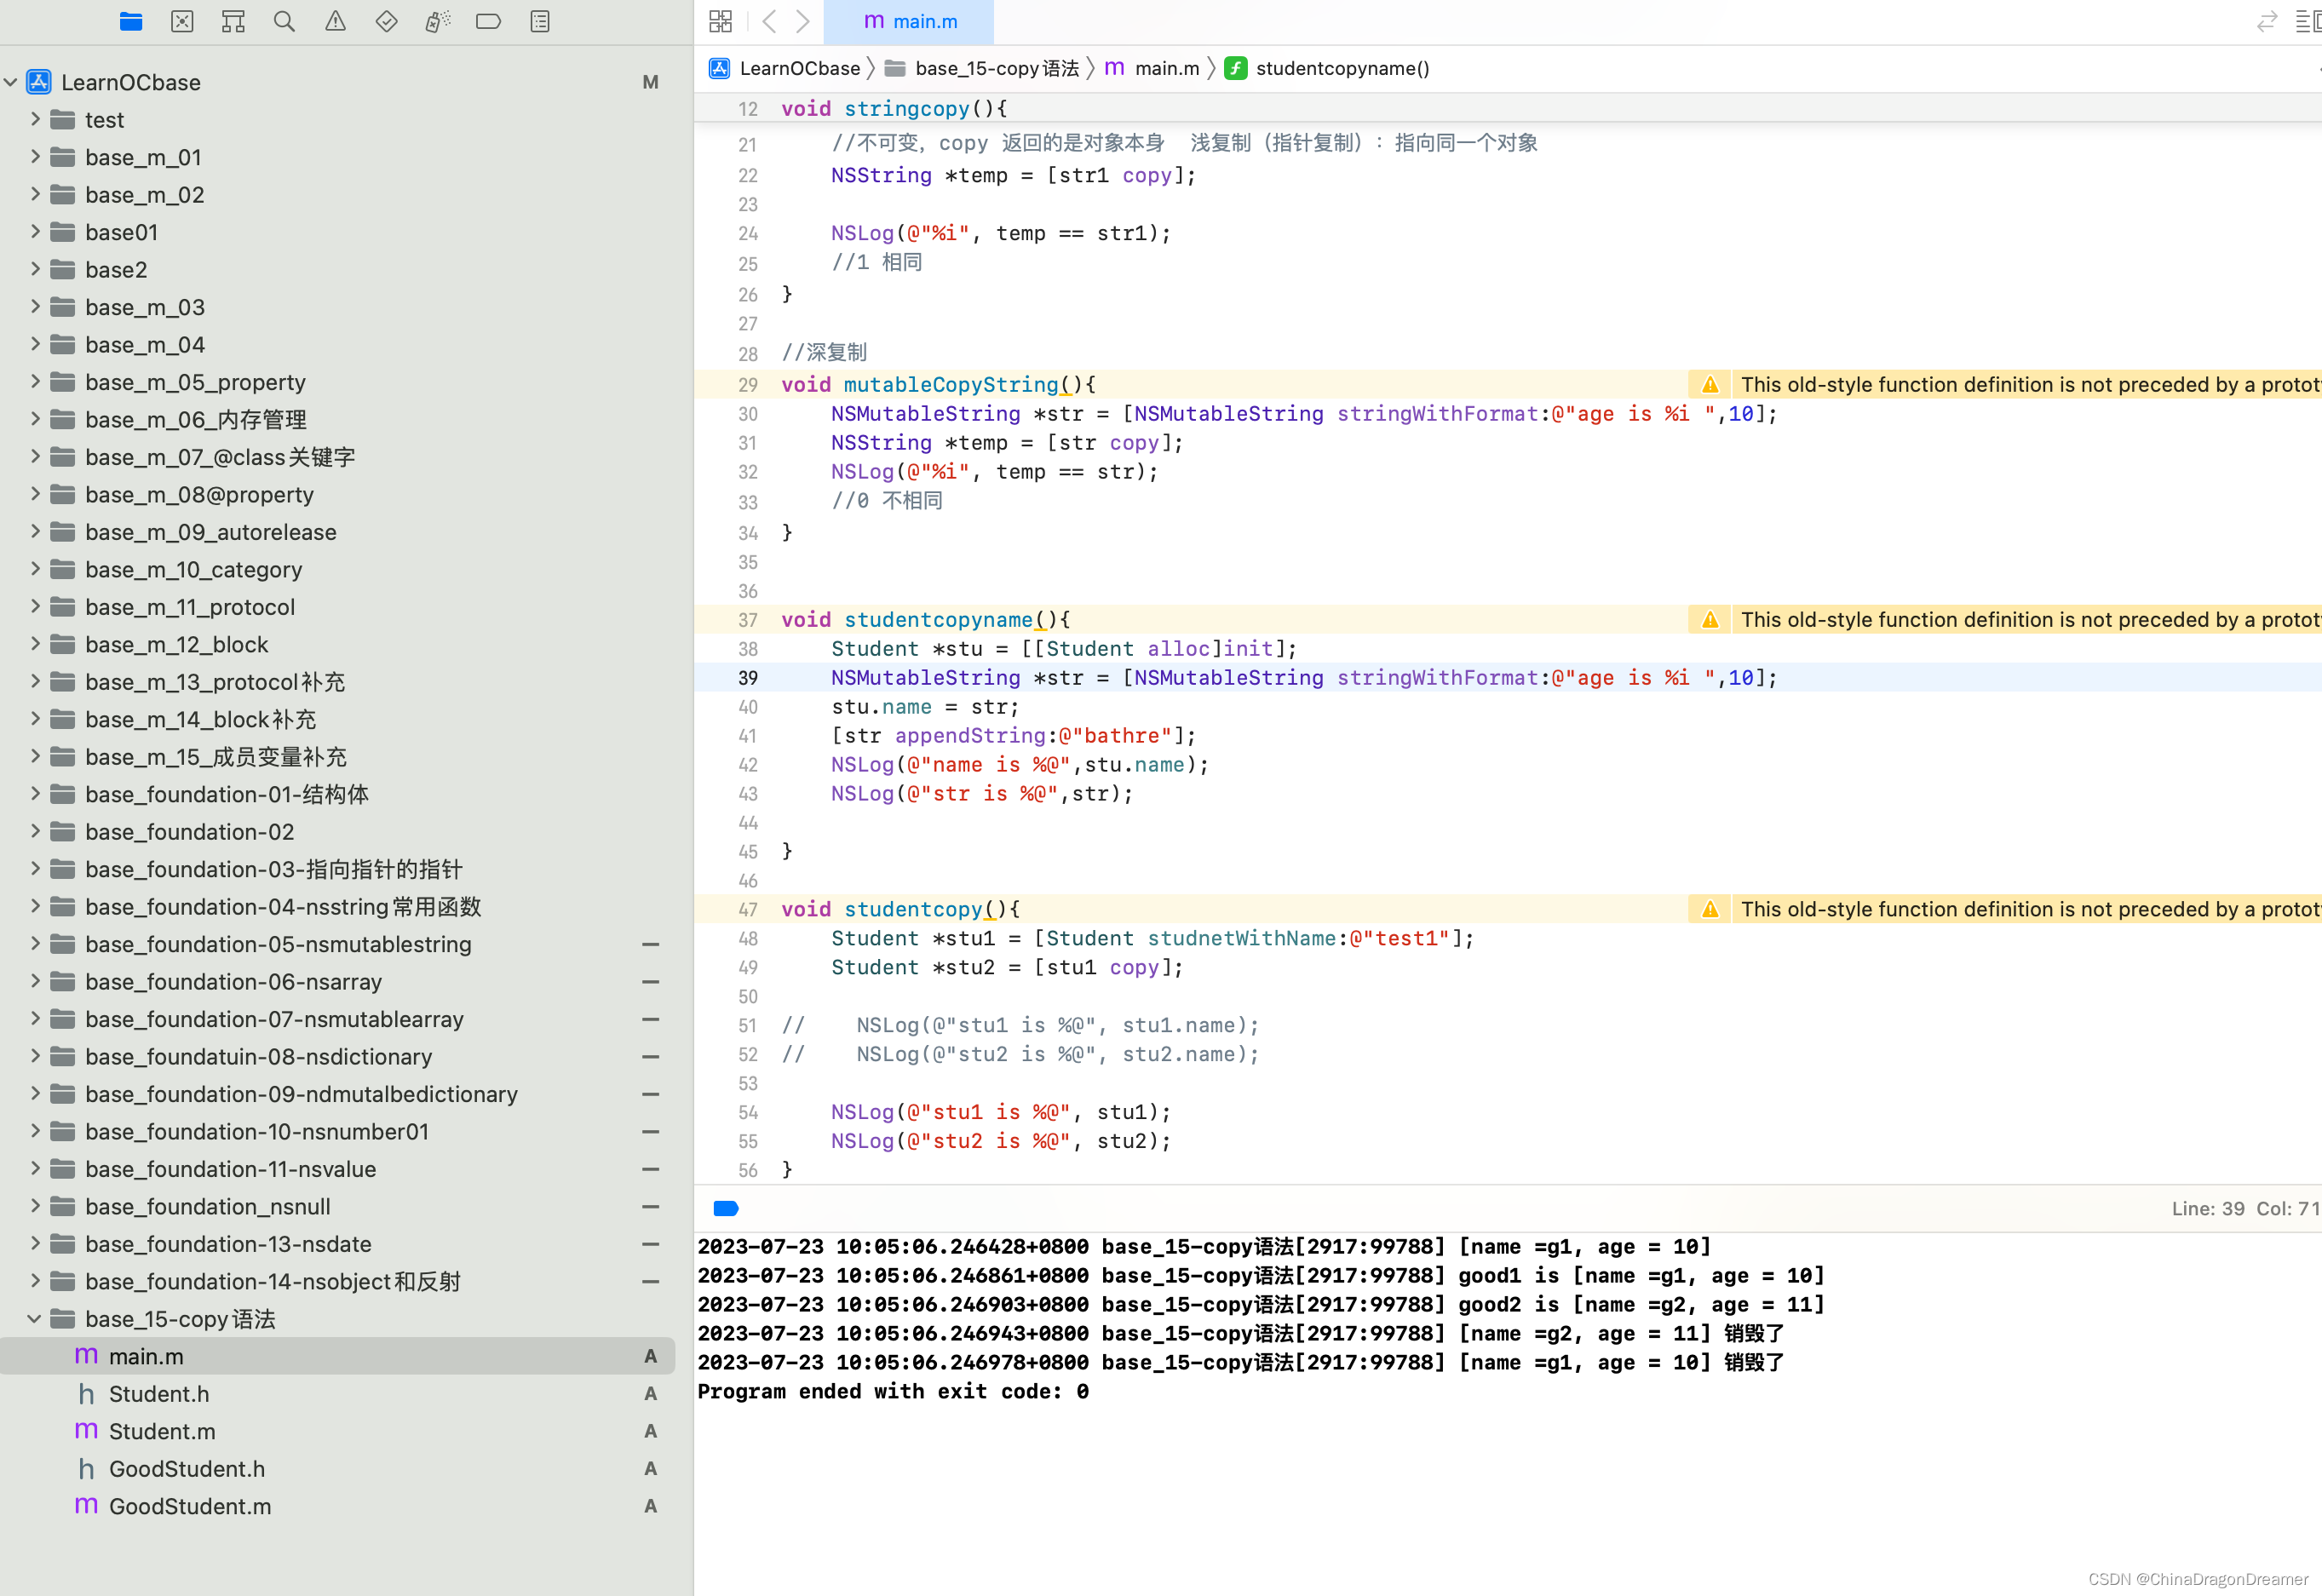Toggle the editor options lines icon
Viewport: 2322px width, 1596px height.
[2304, 21]
